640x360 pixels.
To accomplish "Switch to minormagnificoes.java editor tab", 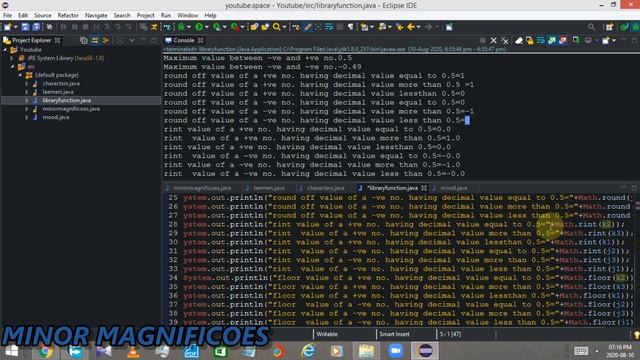I will [202, 188].
